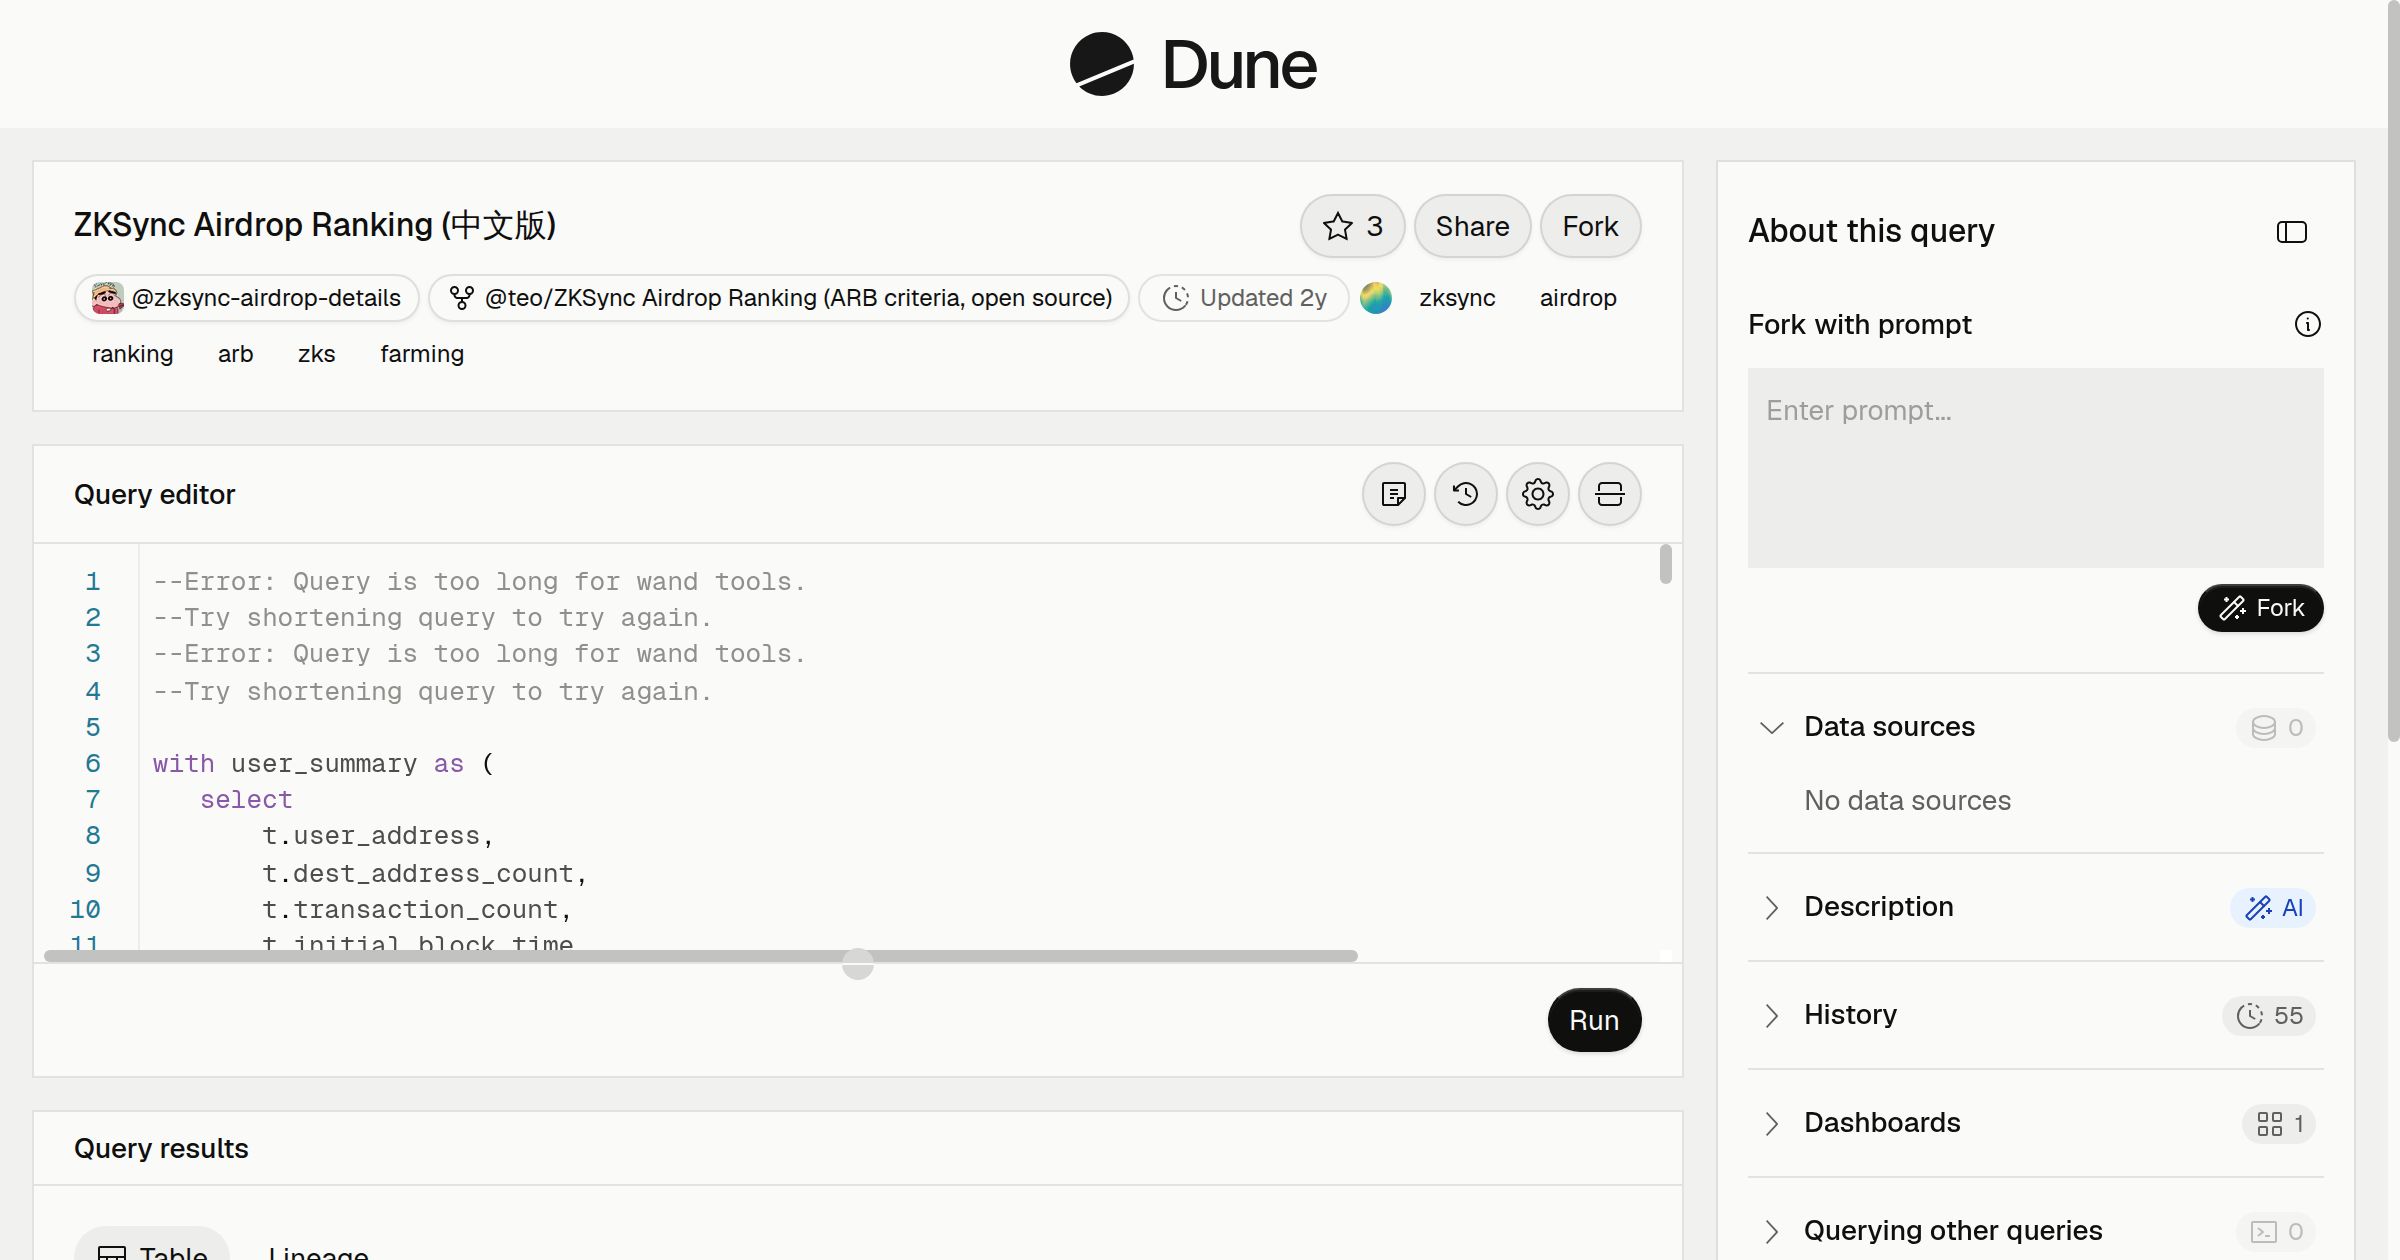
Task: Click the History 55 count badge
Action: 2269,1016
